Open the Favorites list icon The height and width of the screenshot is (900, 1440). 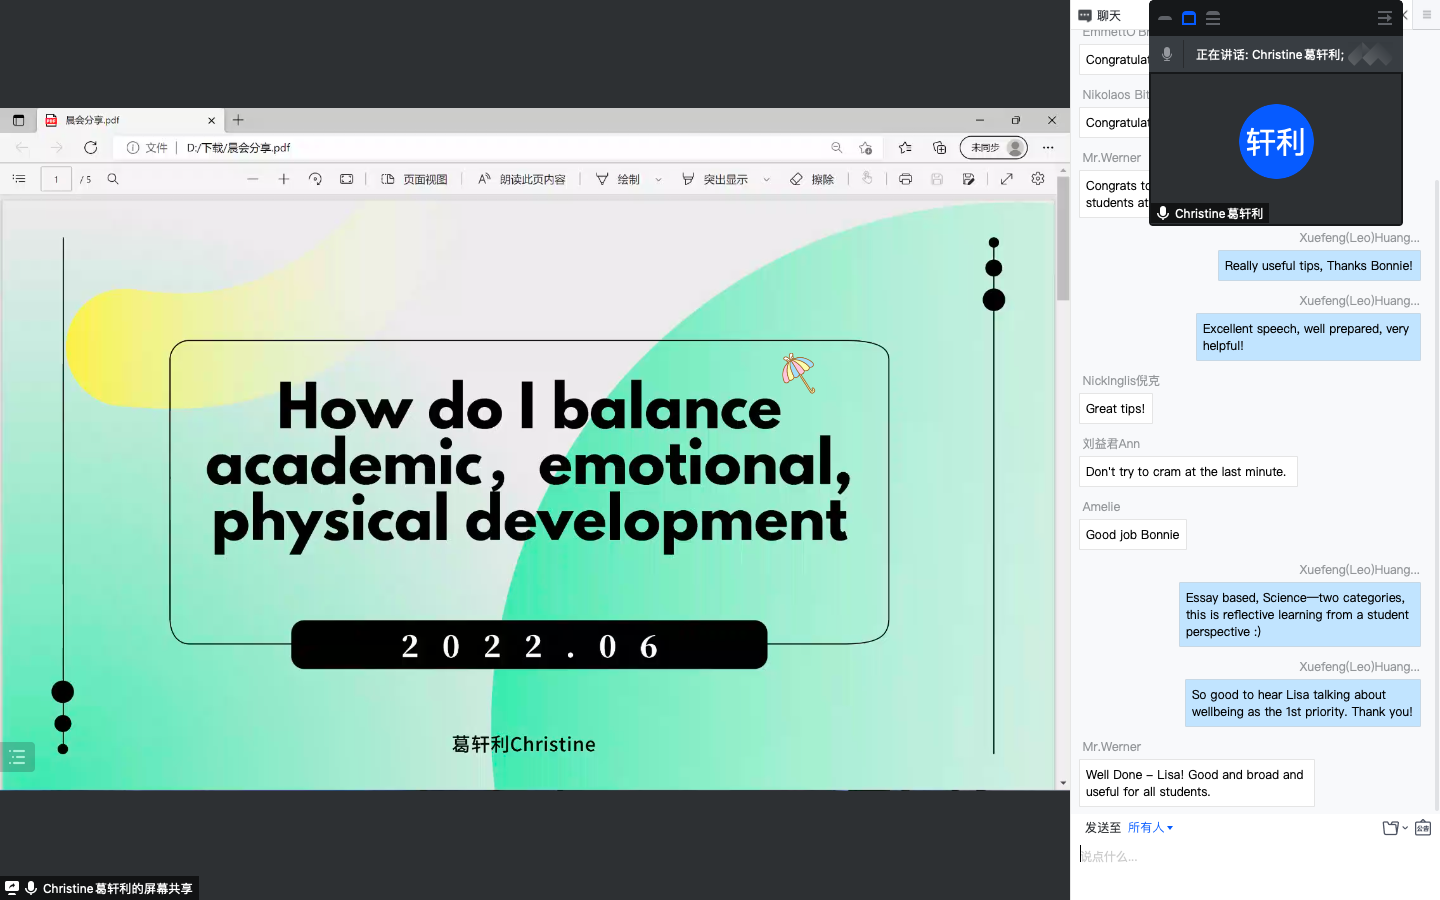905,148
